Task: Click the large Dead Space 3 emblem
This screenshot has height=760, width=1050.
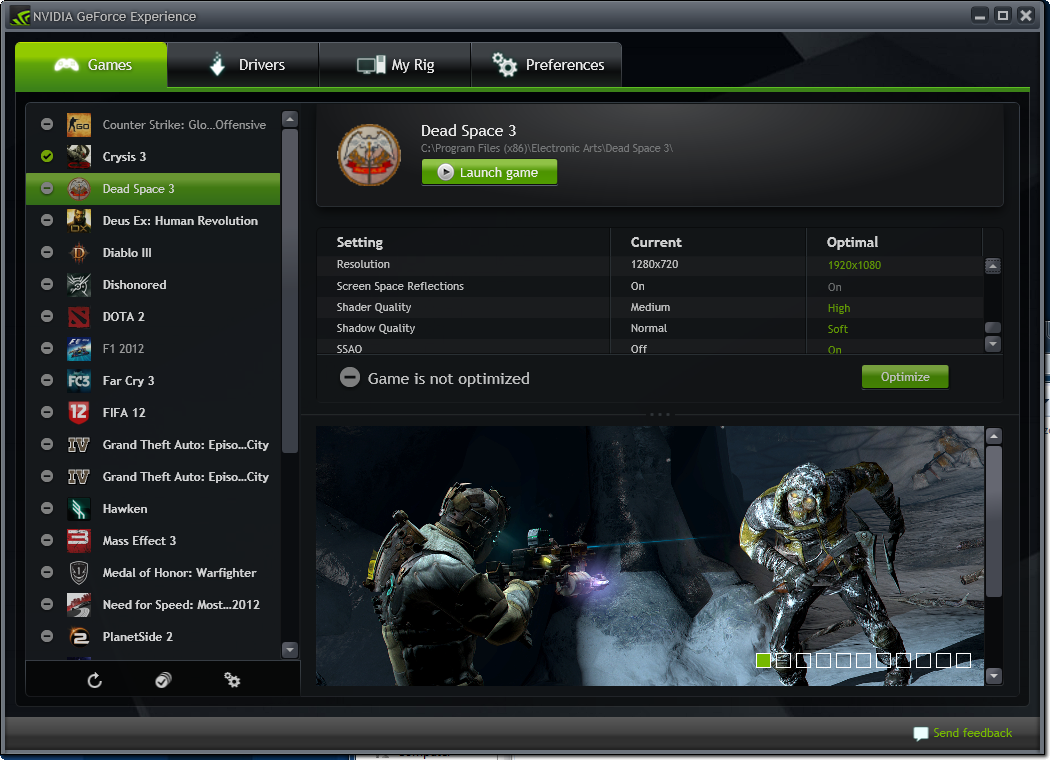Action: coord(369,155)
